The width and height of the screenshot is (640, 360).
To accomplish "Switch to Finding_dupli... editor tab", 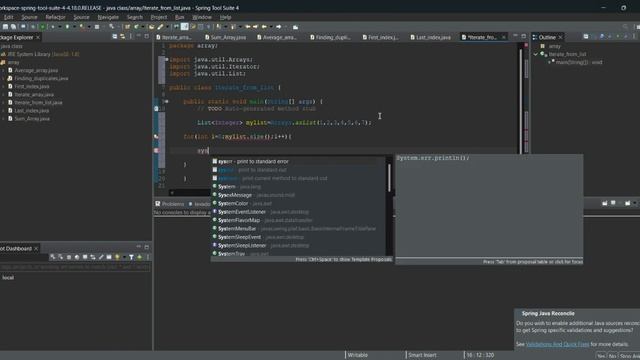I will (330, 37).
